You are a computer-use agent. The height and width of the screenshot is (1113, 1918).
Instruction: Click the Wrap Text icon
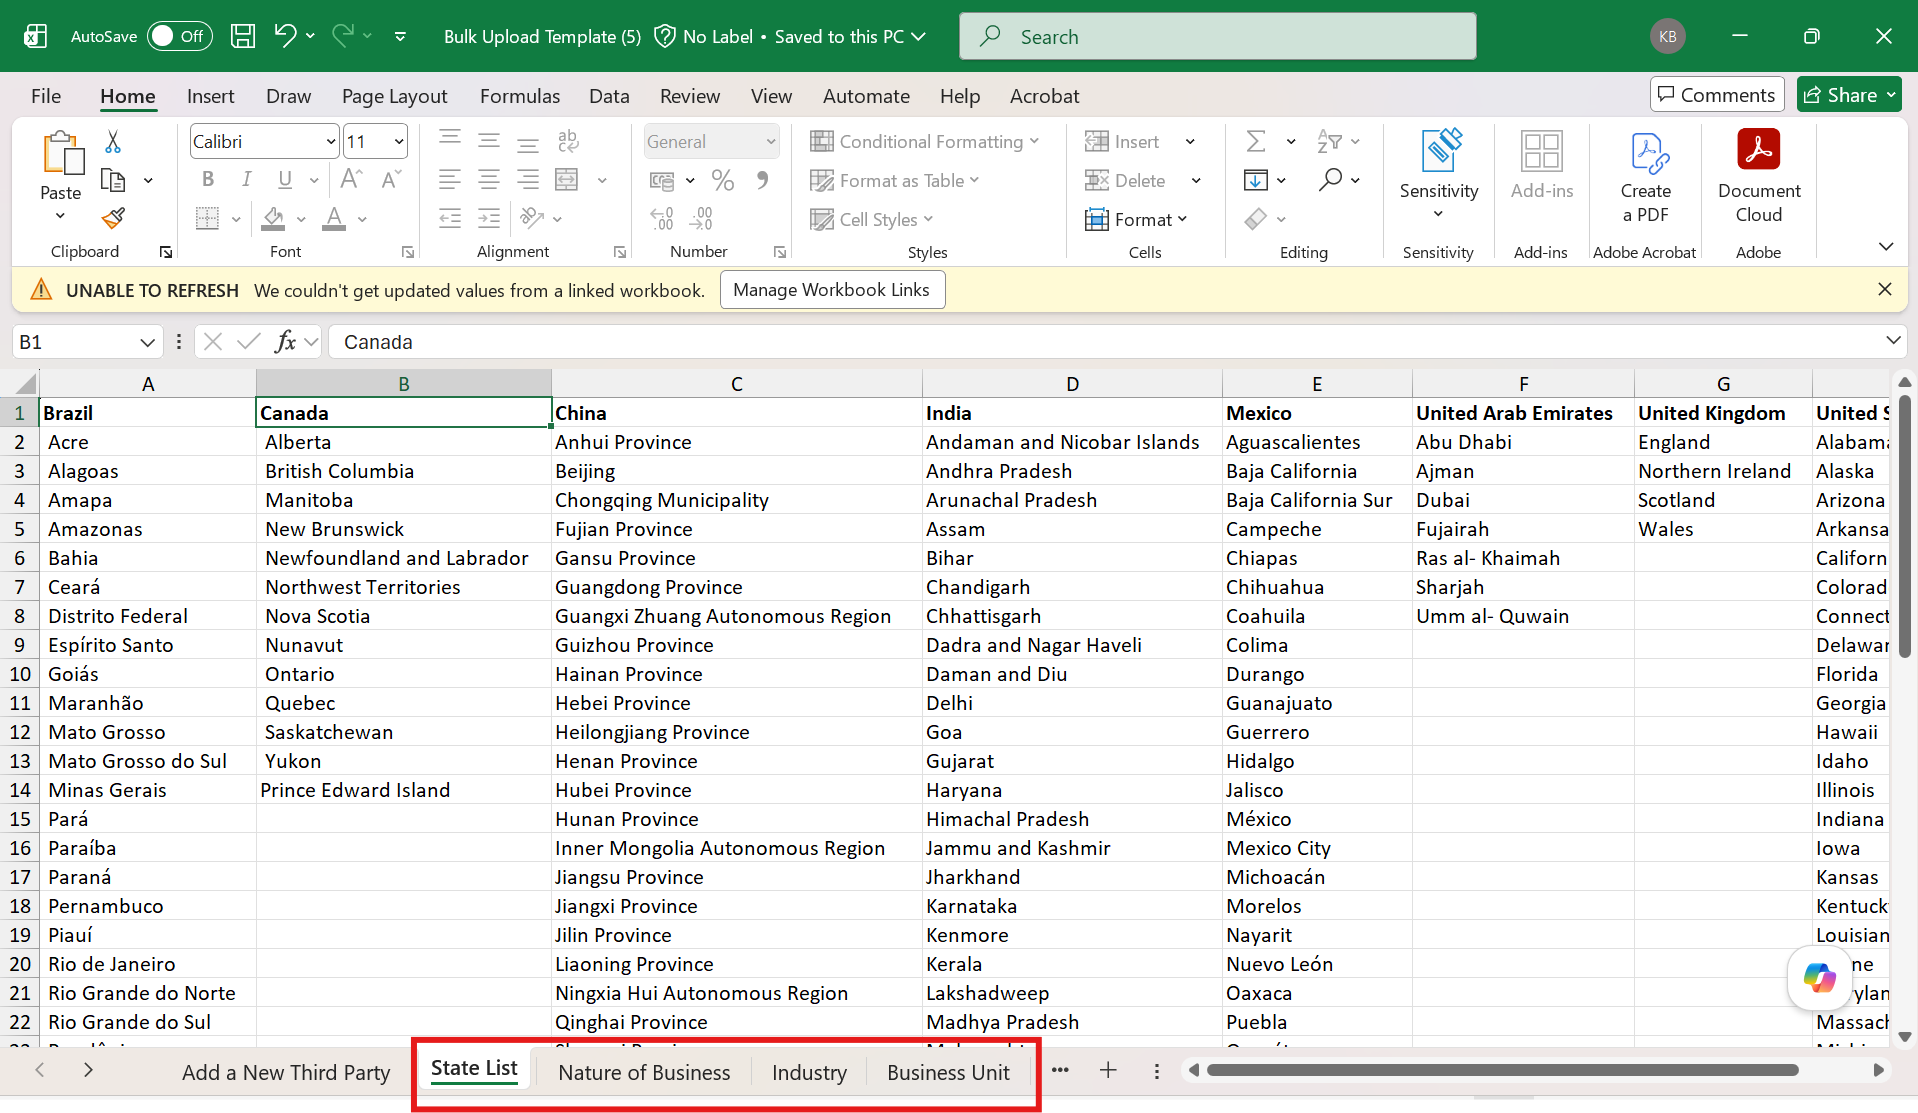[x=568, y=141]
